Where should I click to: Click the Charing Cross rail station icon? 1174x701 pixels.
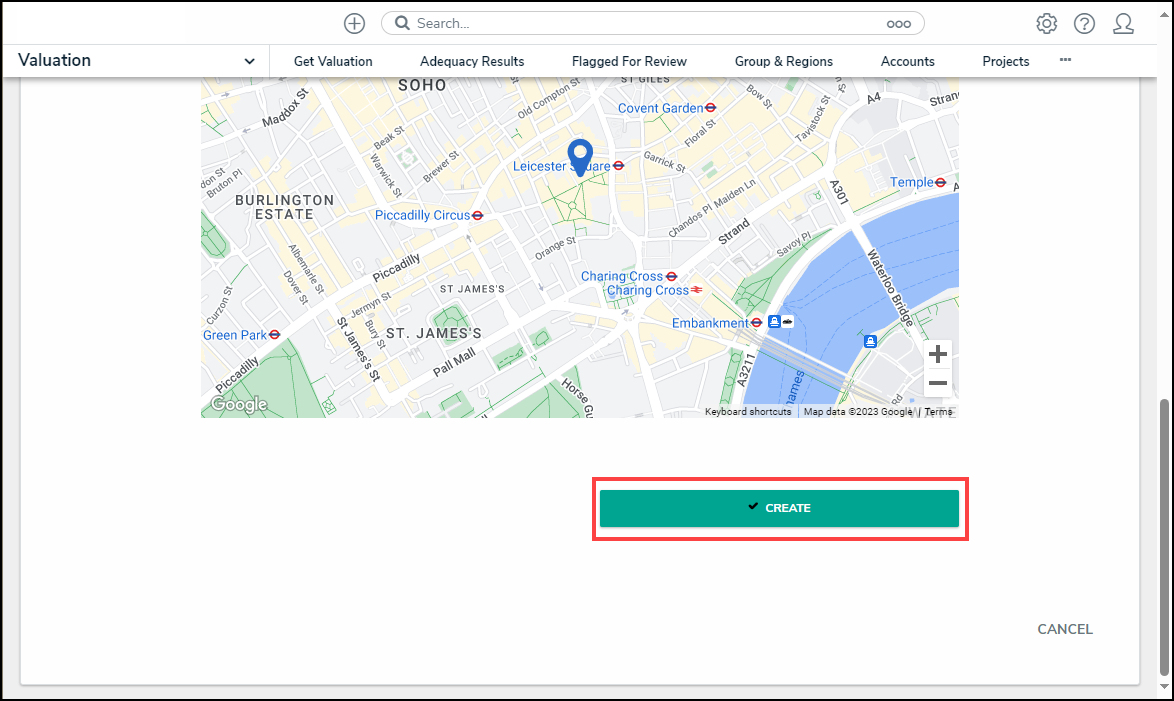click(696, 290)
